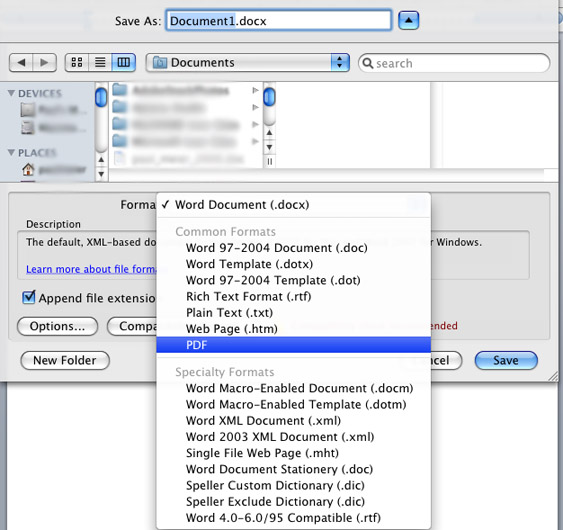Choose Word Document (.docx) format
Image resolution: width=563 pixels, height=530 pixels.
[x=293, y=205]
